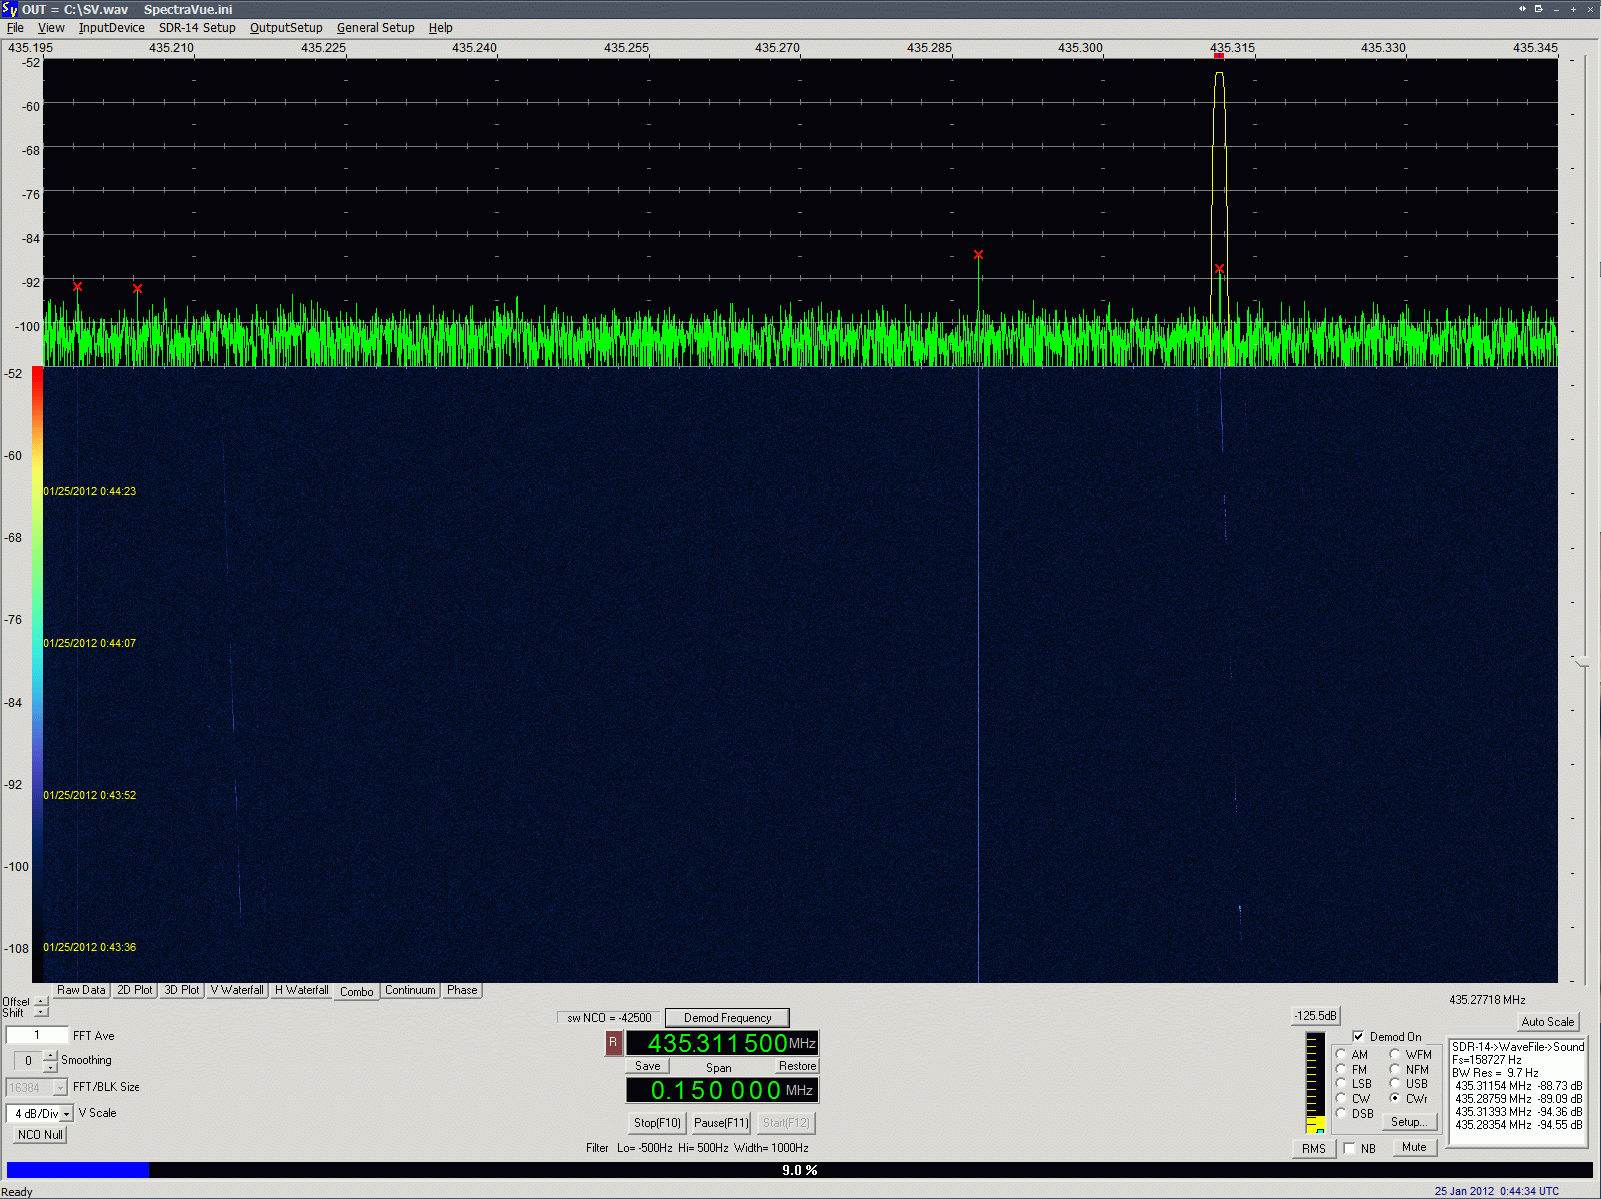This screenshot has width=1601, height=1199.
Task: Click the red X peak marker near 435.290
Action: click(978, 255)
